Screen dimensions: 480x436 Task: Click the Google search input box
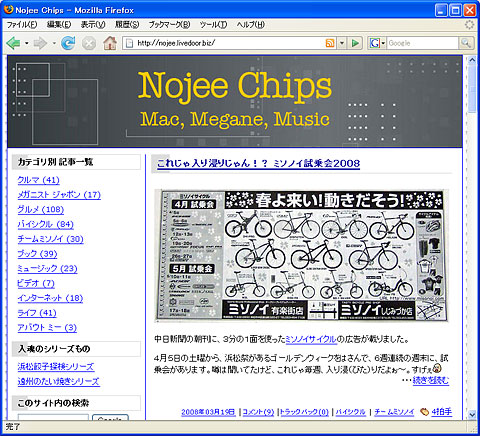pyautogui.click(x=422, y=43)
